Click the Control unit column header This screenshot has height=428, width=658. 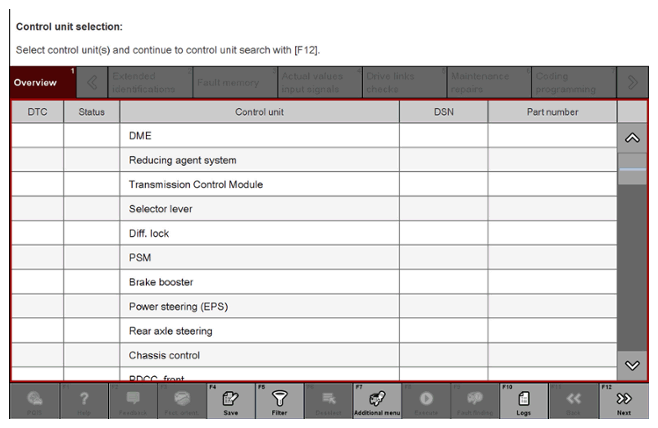[260, 112]
